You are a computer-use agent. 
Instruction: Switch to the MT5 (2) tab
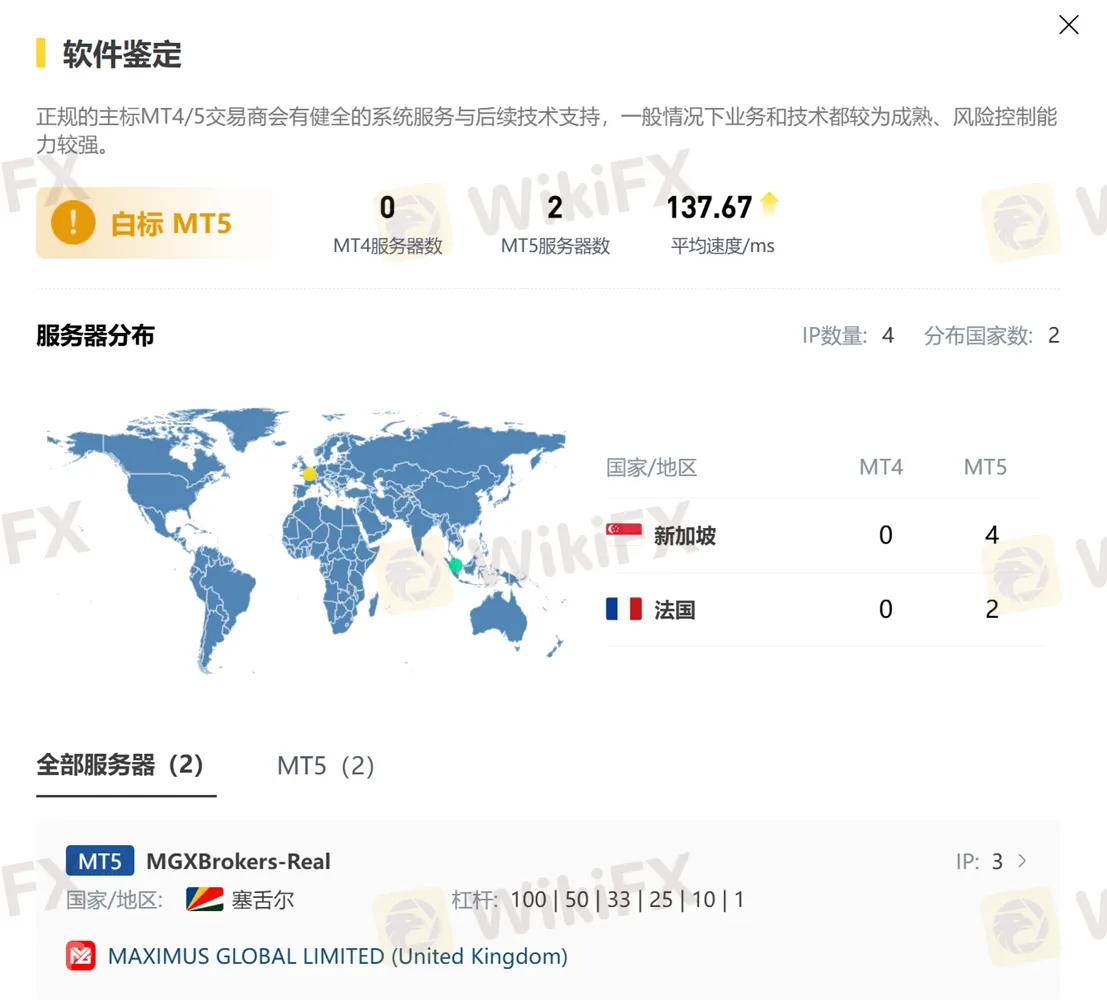coord(325,766)
